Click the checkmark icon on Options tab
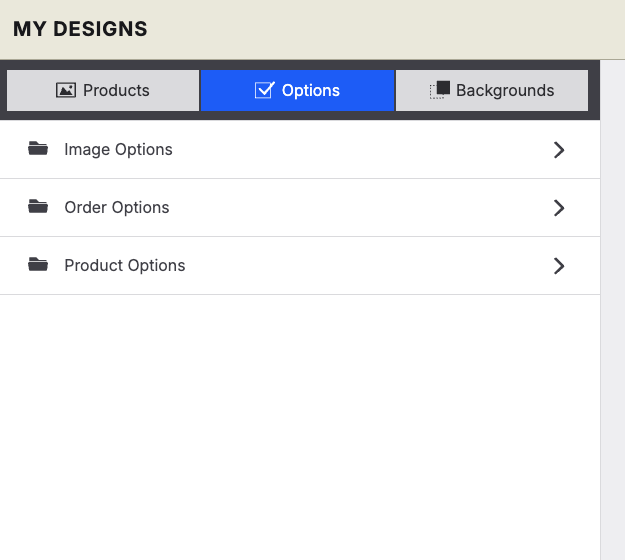Screen dimensions: 625x560 pos(265,90)
